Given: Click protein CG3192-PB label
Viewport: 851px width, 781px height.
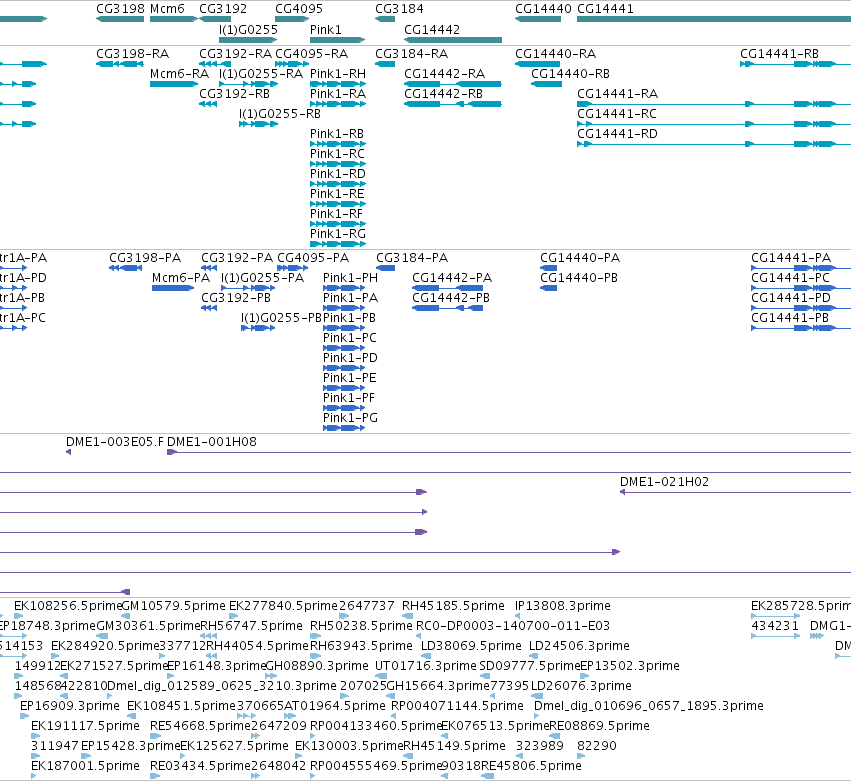Looking at the screenshot, I should 236,297.
